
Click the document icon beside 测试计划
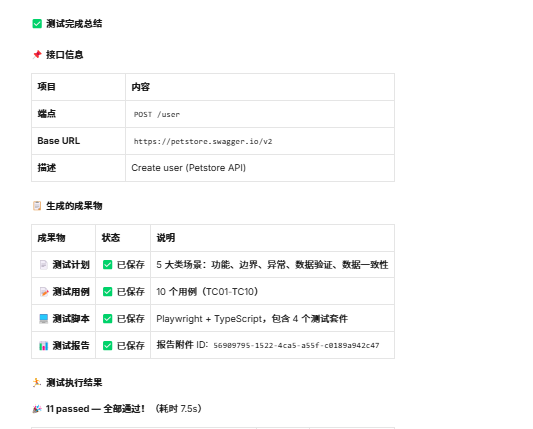click(44, 265)
